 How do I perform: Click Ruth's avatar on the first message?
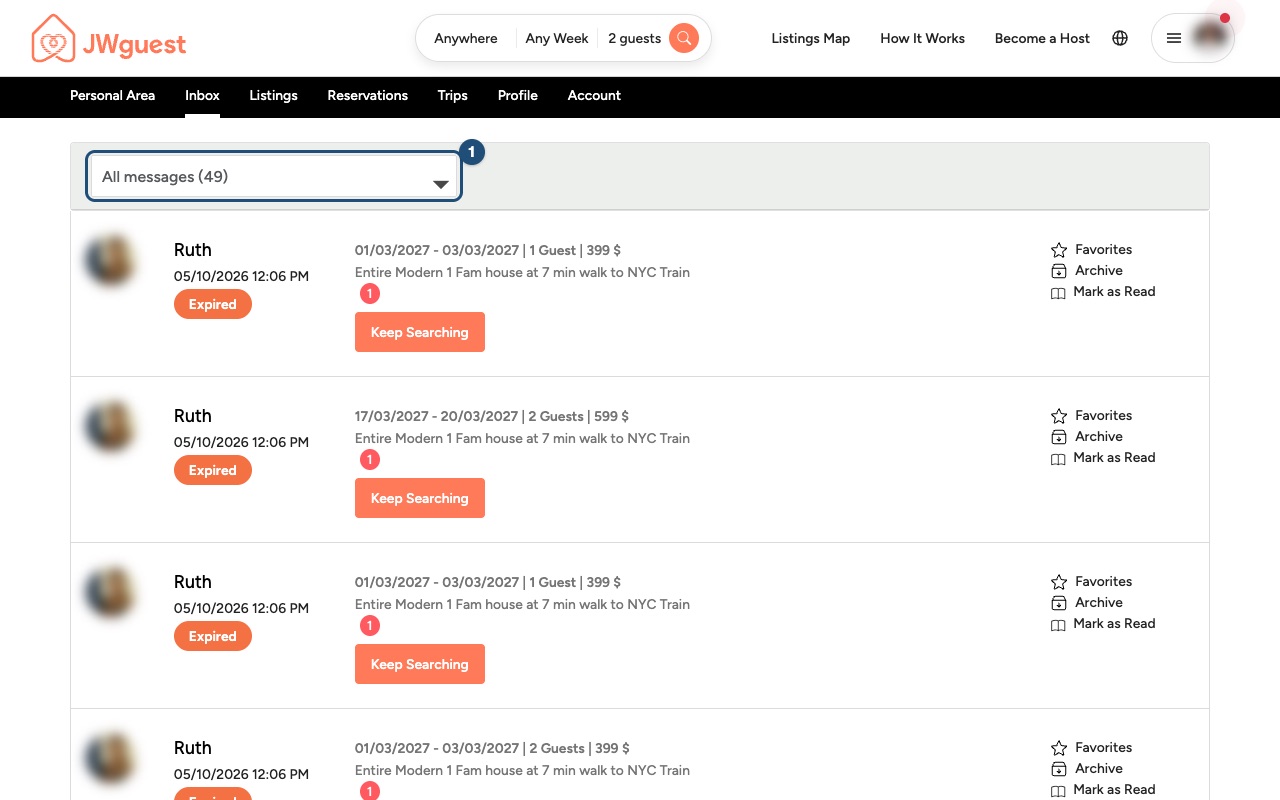tap(109, 261)
